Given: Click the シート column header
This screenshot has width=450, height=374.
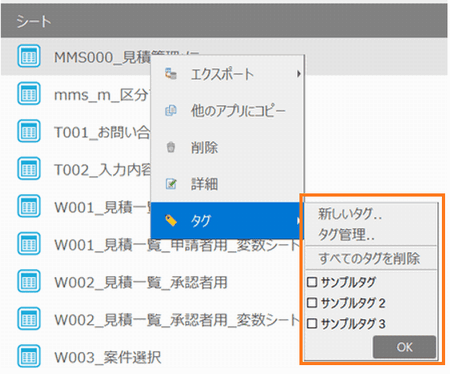Looking at the screenshot, I should [x=224, y=21].
